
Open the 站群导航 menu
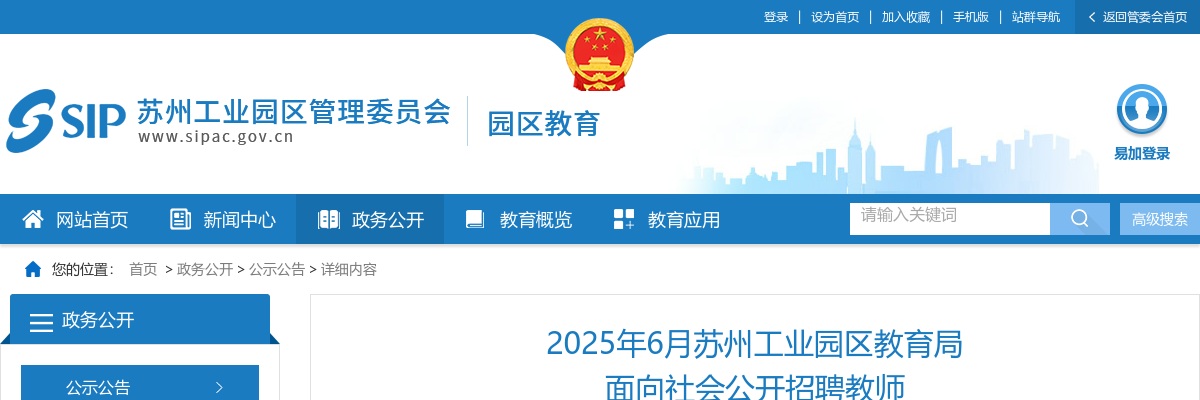(1036, 17)
